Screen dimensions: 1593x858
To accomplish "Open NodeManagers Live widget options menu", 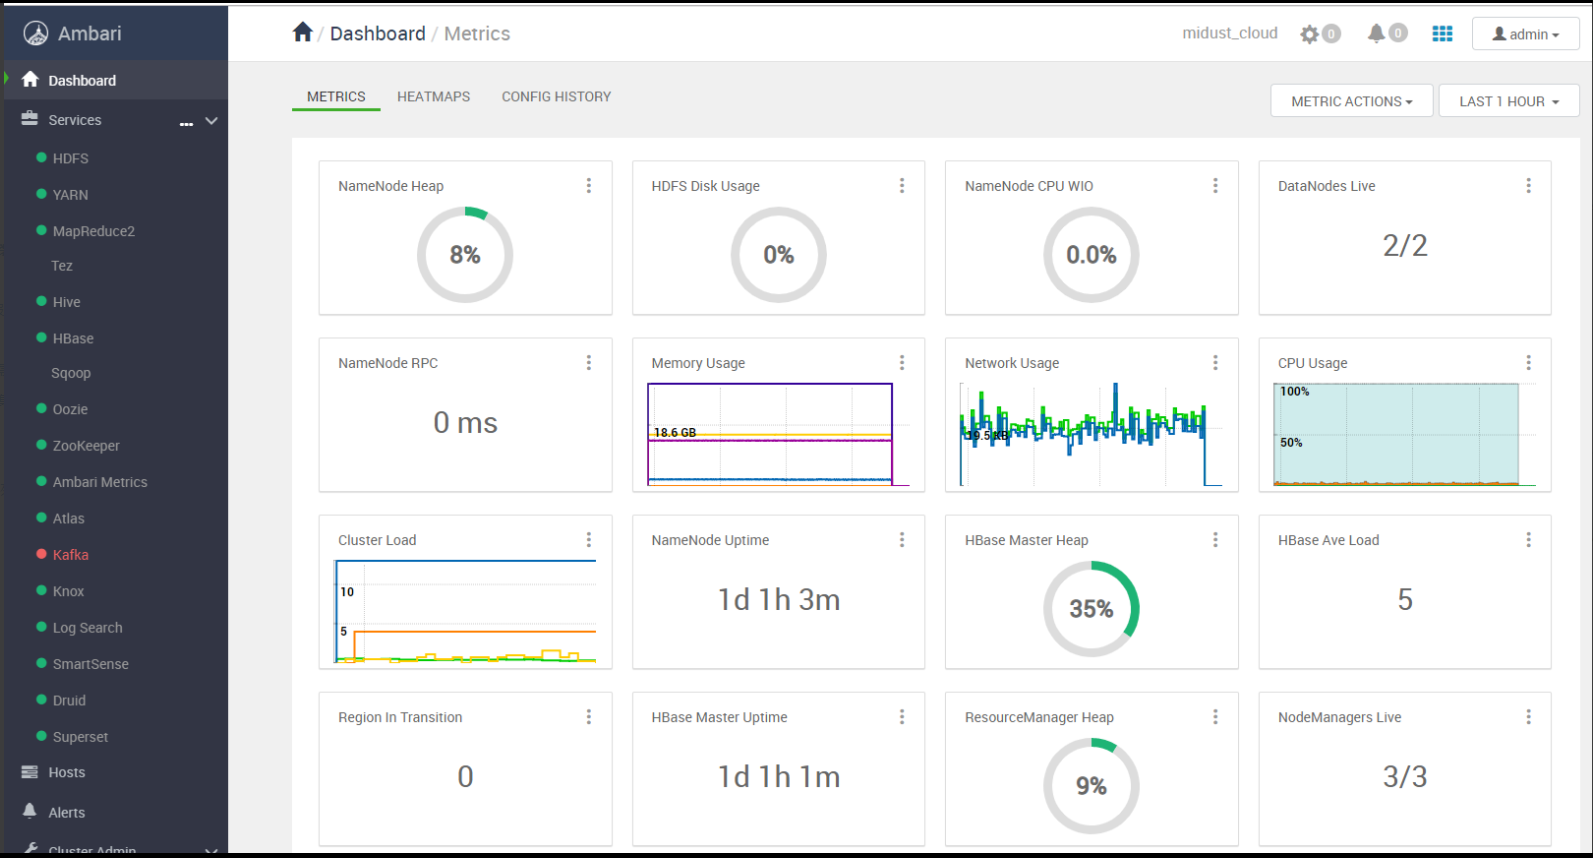I will pos(1528,717).
